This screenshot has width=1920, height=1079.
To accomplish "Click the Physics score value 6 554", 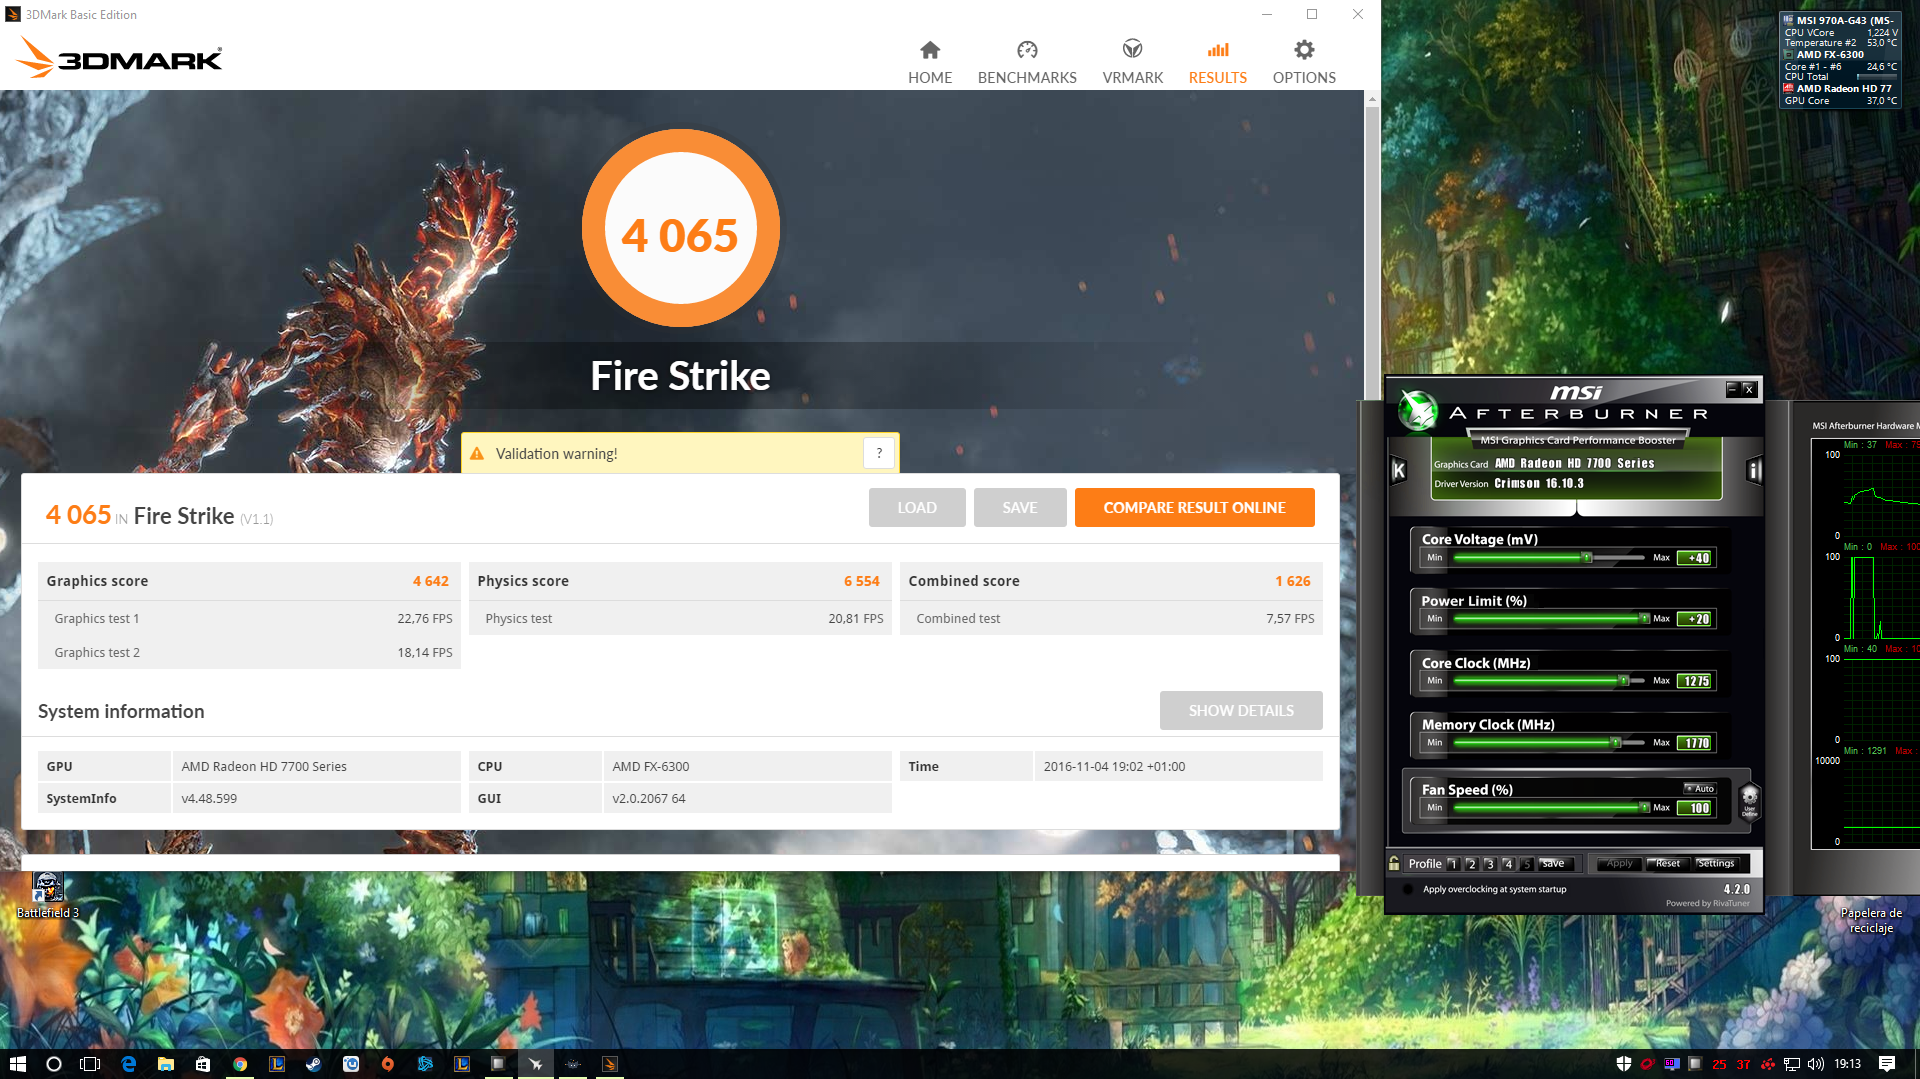I will (x=862, y=581).
